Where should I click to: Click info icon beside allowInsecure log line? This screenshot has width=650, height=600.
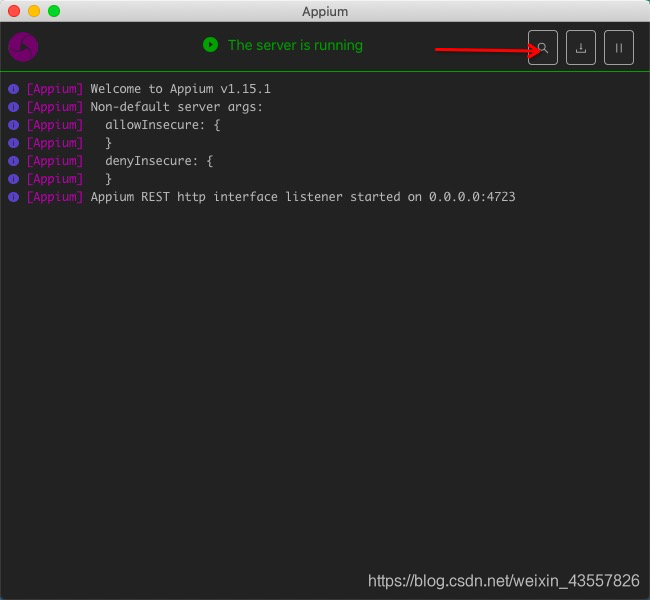click(14, 125)
